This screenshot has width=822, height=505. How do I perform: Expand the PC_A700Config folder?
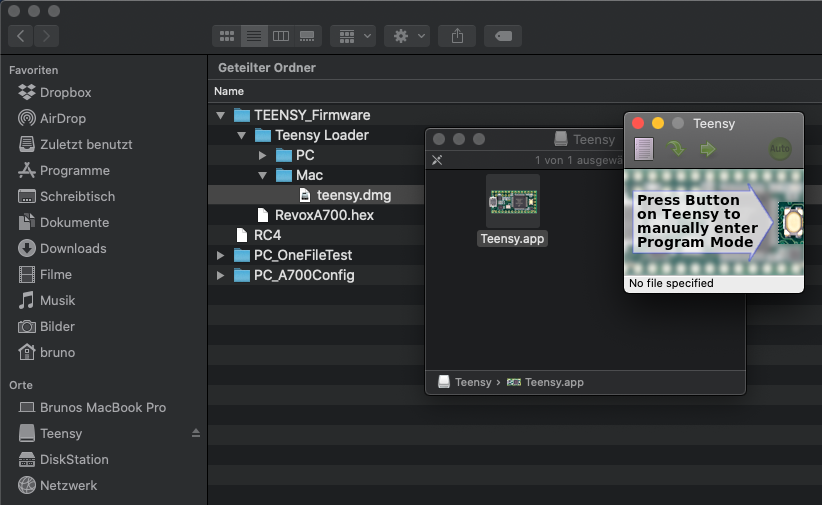pos(220,275)
